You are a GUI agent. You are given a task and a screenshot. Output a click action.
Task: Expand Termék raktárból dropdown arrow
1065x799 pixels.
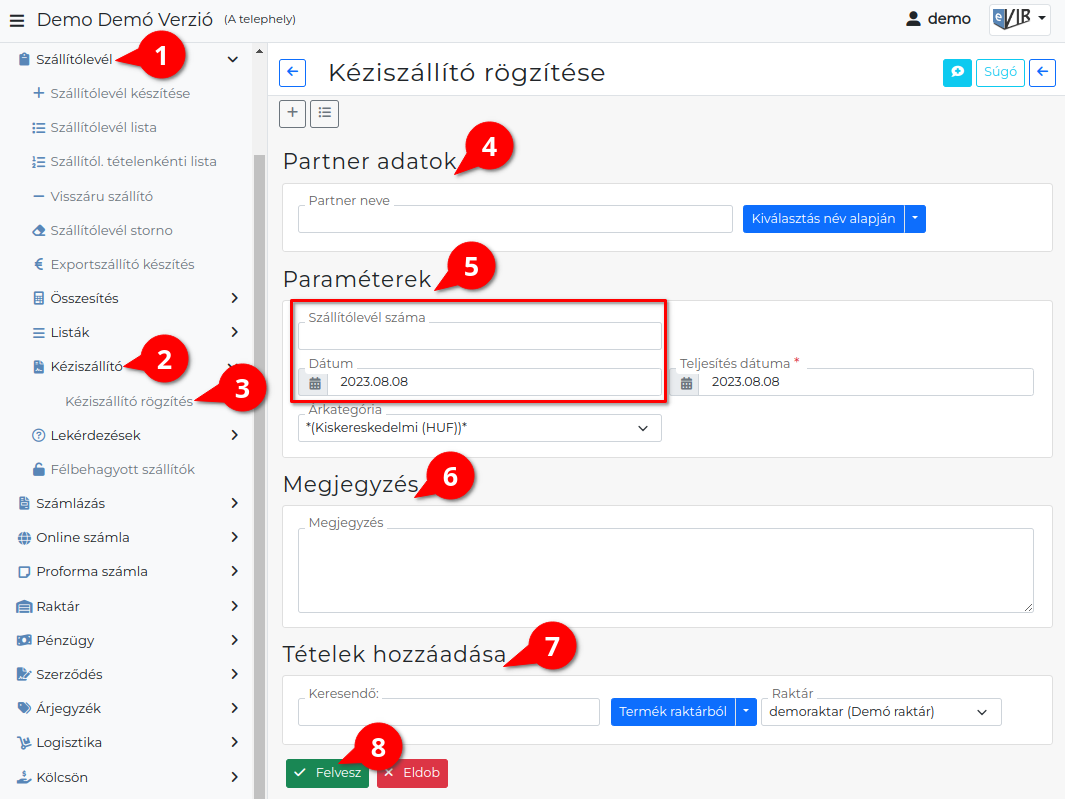[746, 712]
